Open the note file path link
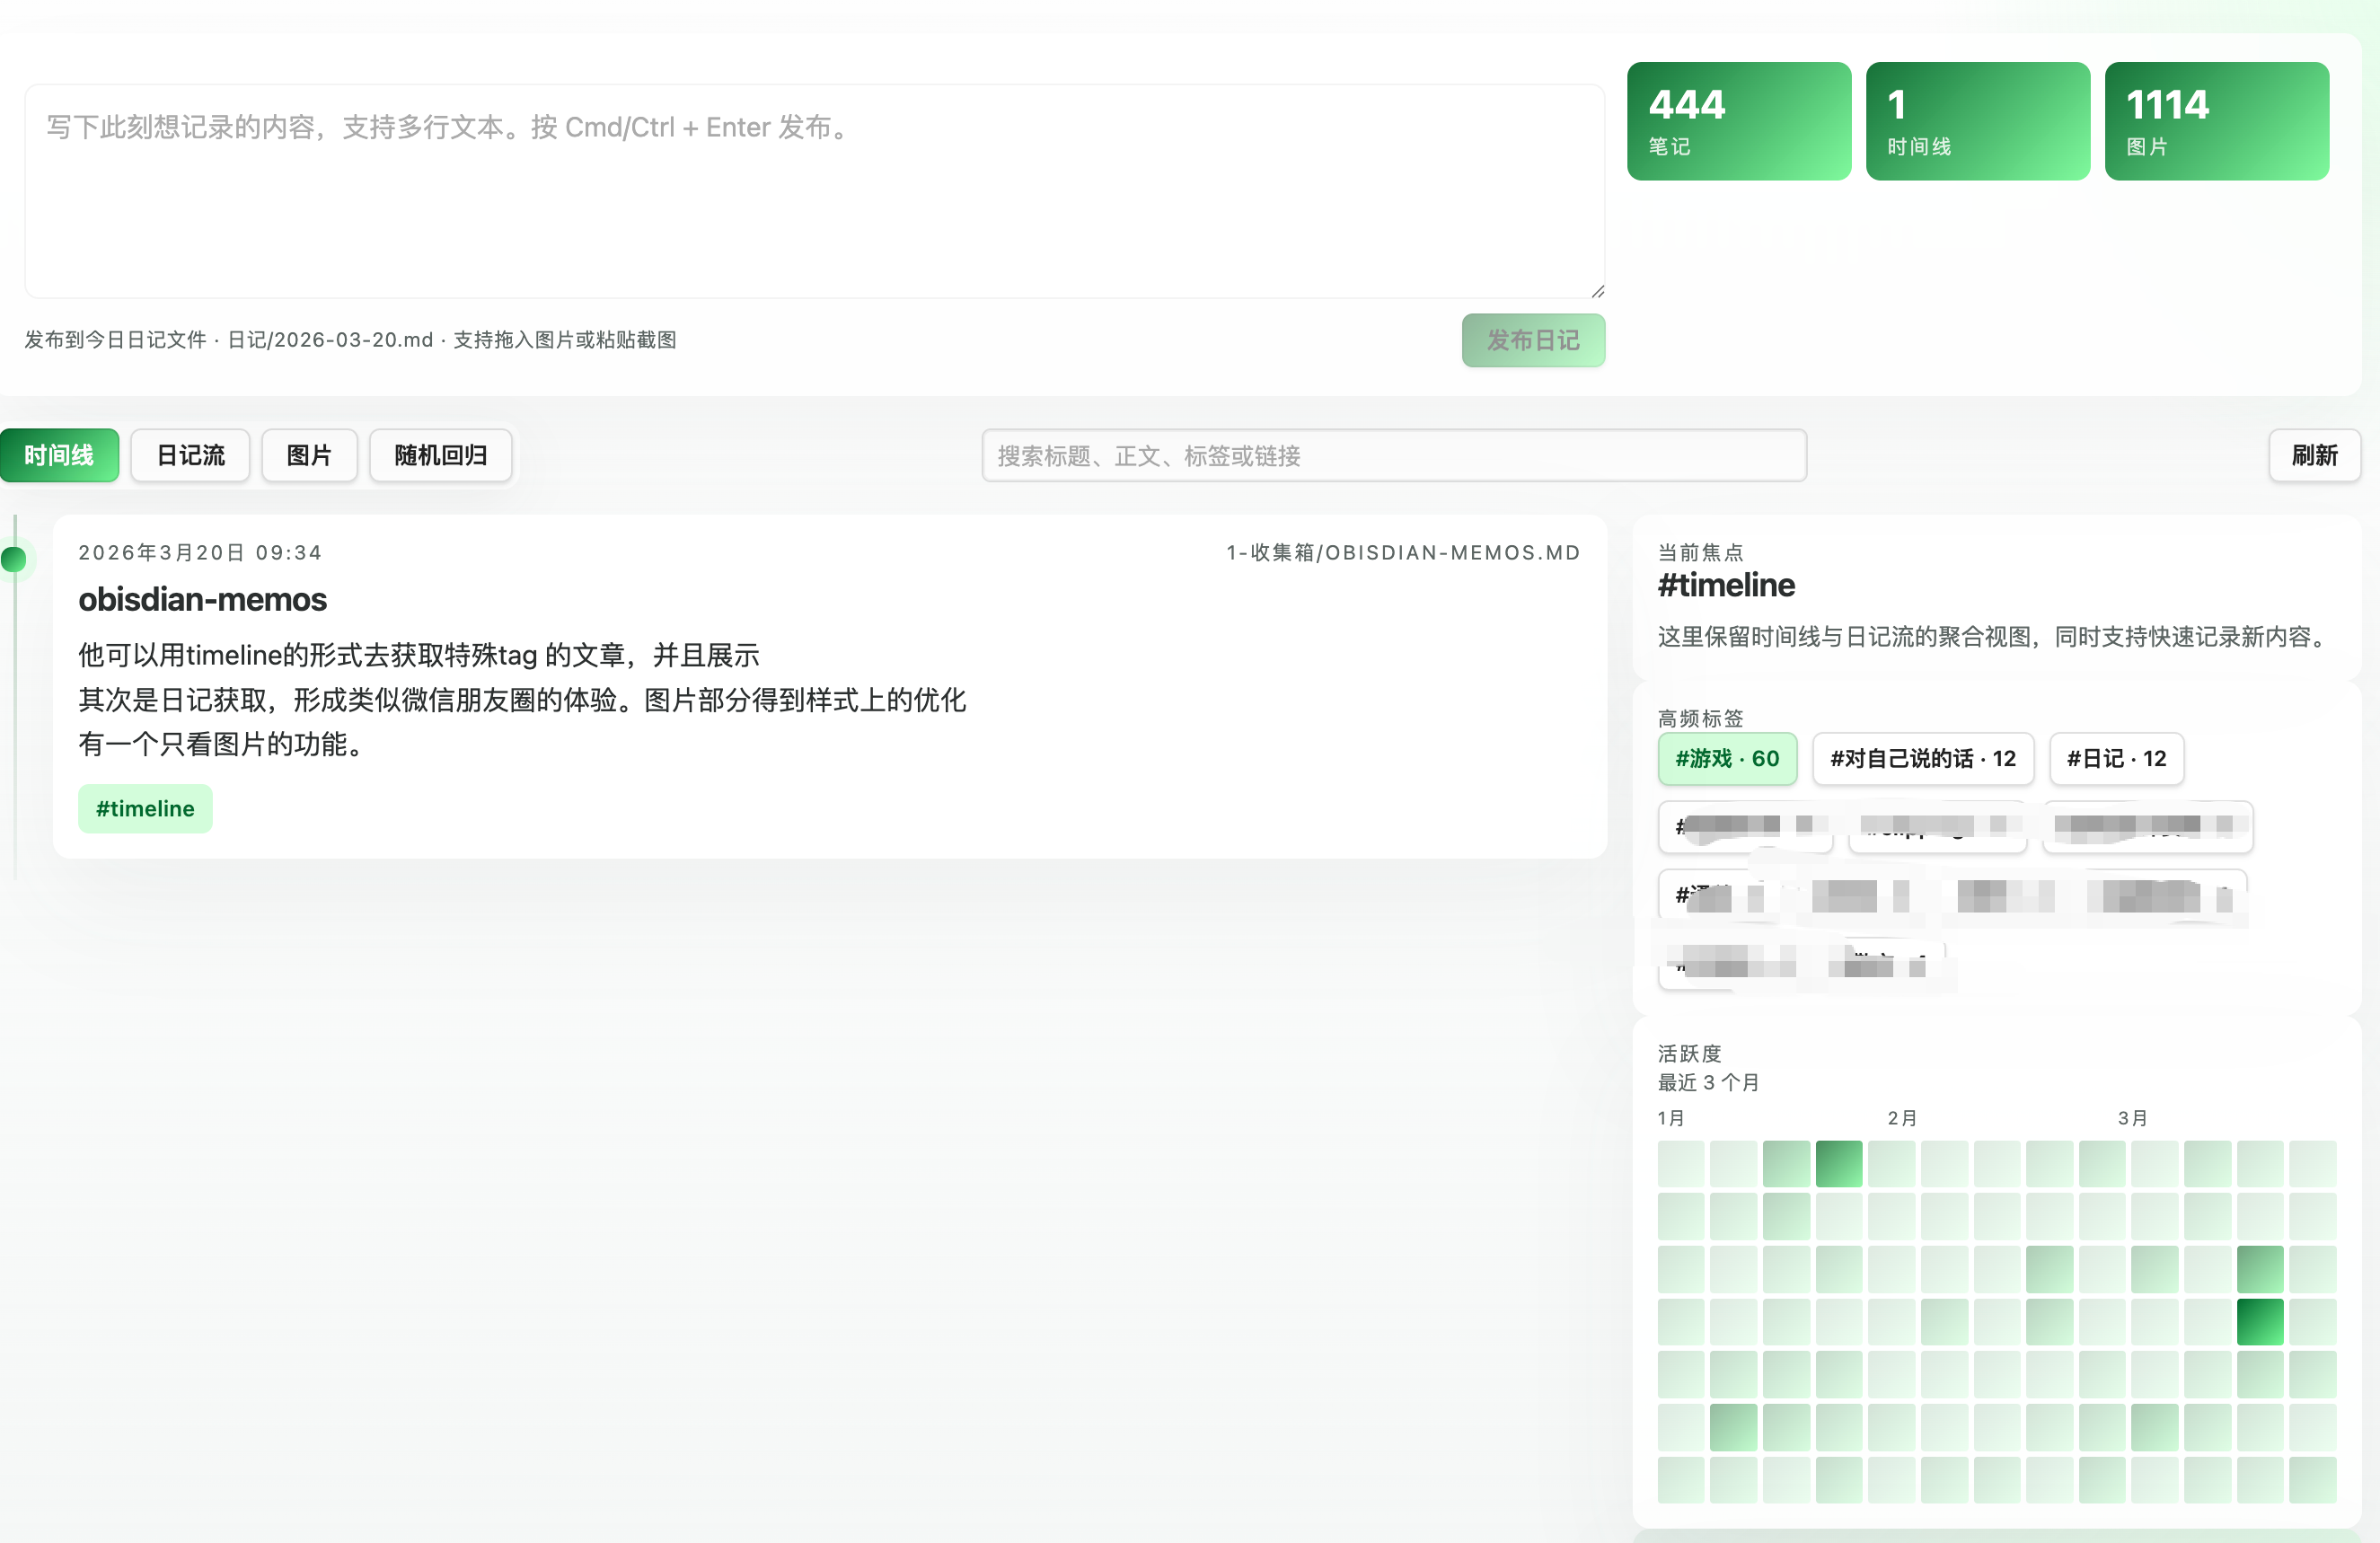The height and width of the screenshot is (1543, 2380). [x=1402, y=552]
